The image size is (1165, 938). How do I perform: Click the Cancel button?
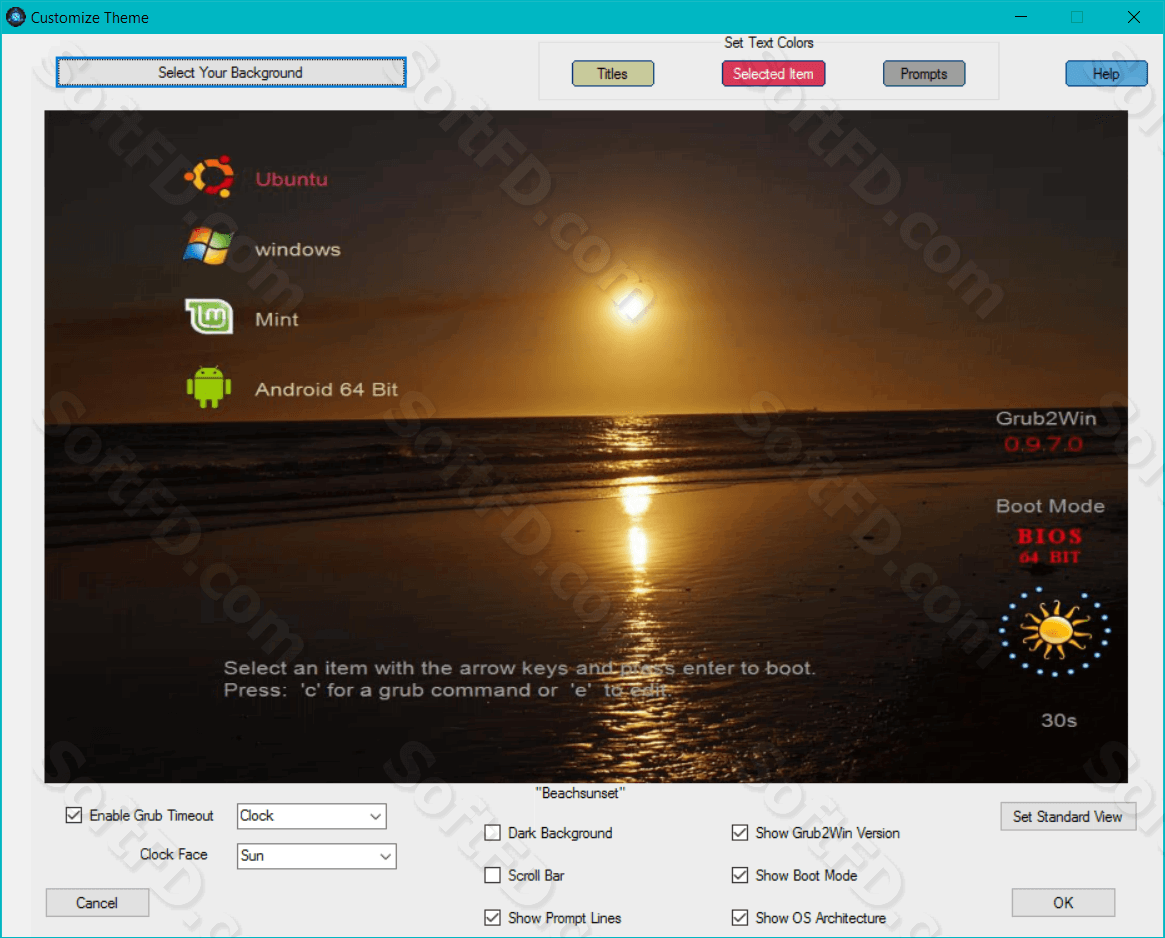tap(97, 903)
